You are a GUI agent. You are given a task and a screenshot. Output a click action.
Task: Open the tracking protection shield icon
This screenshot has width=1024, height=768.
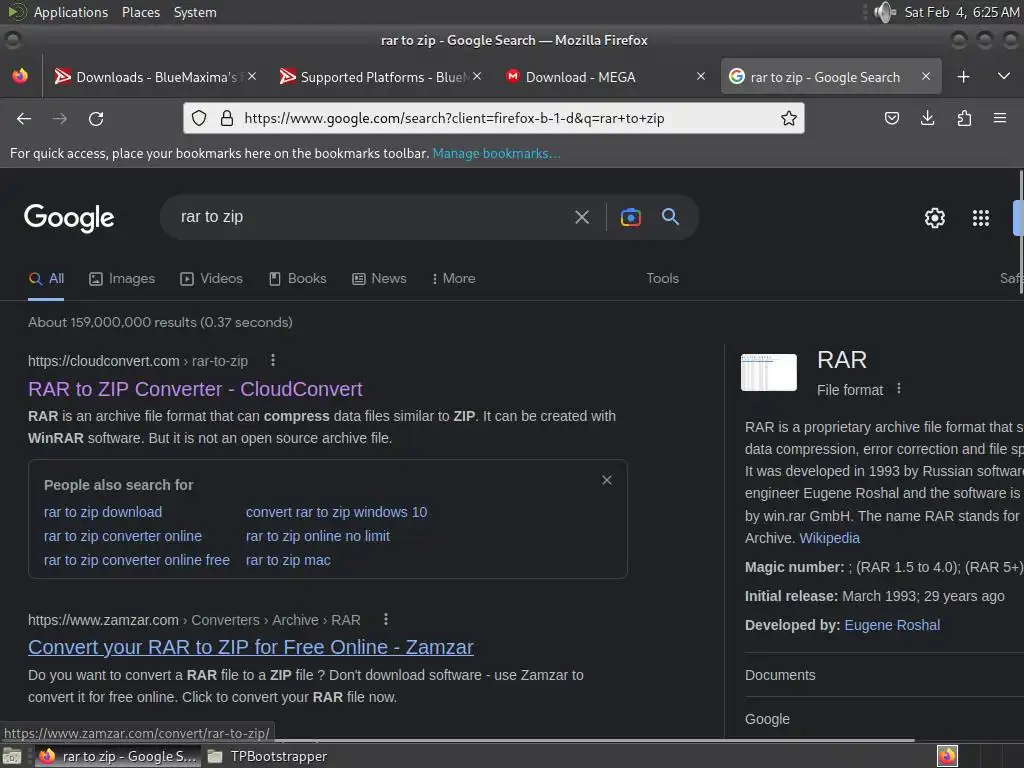199,118
